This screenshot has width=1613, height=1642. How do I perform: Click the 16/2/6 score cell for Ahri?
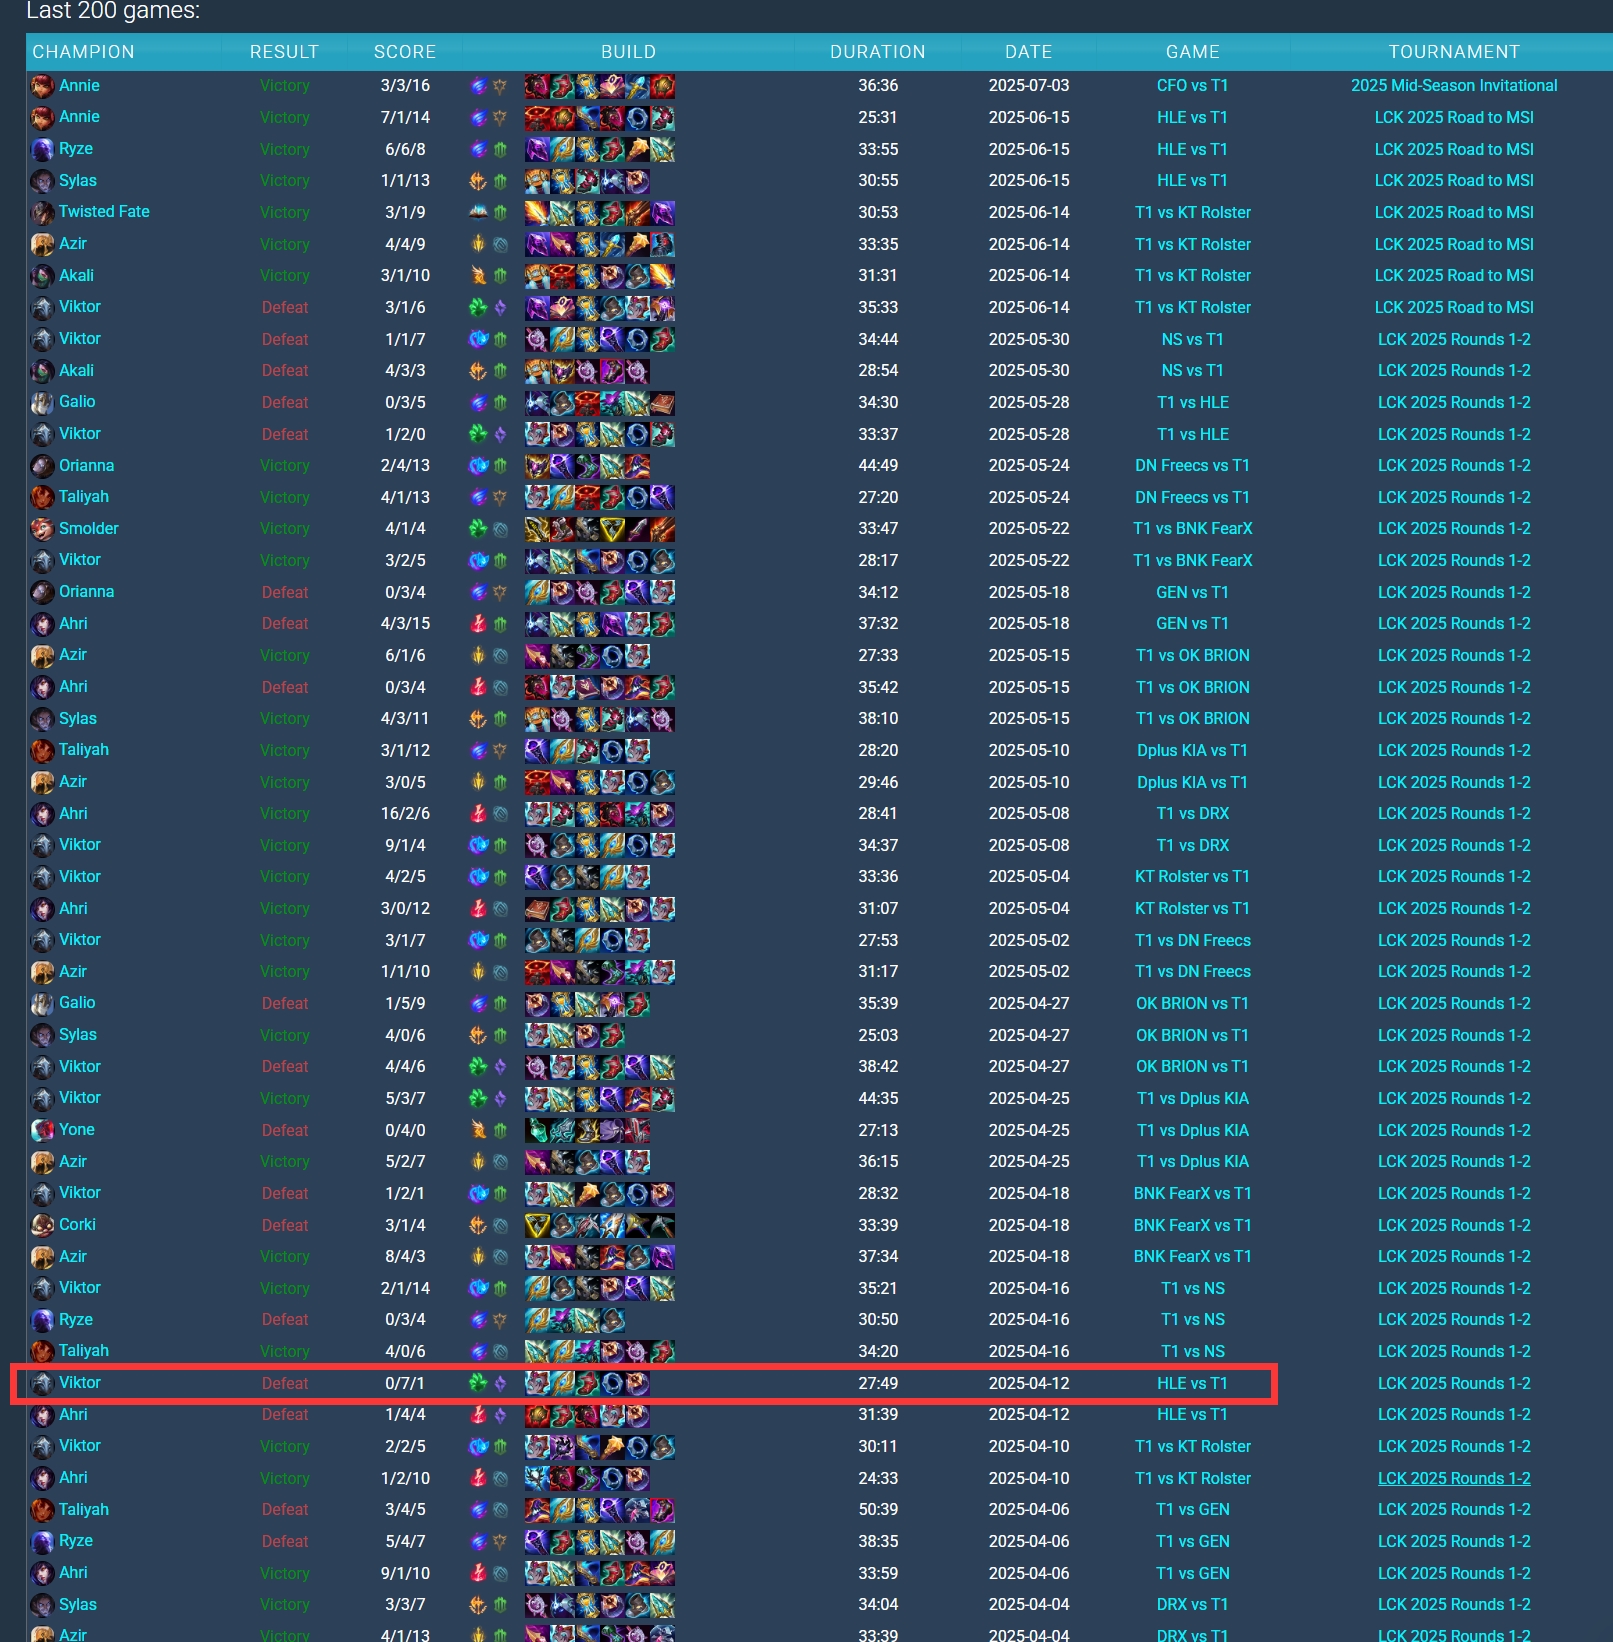click(405, 814)
